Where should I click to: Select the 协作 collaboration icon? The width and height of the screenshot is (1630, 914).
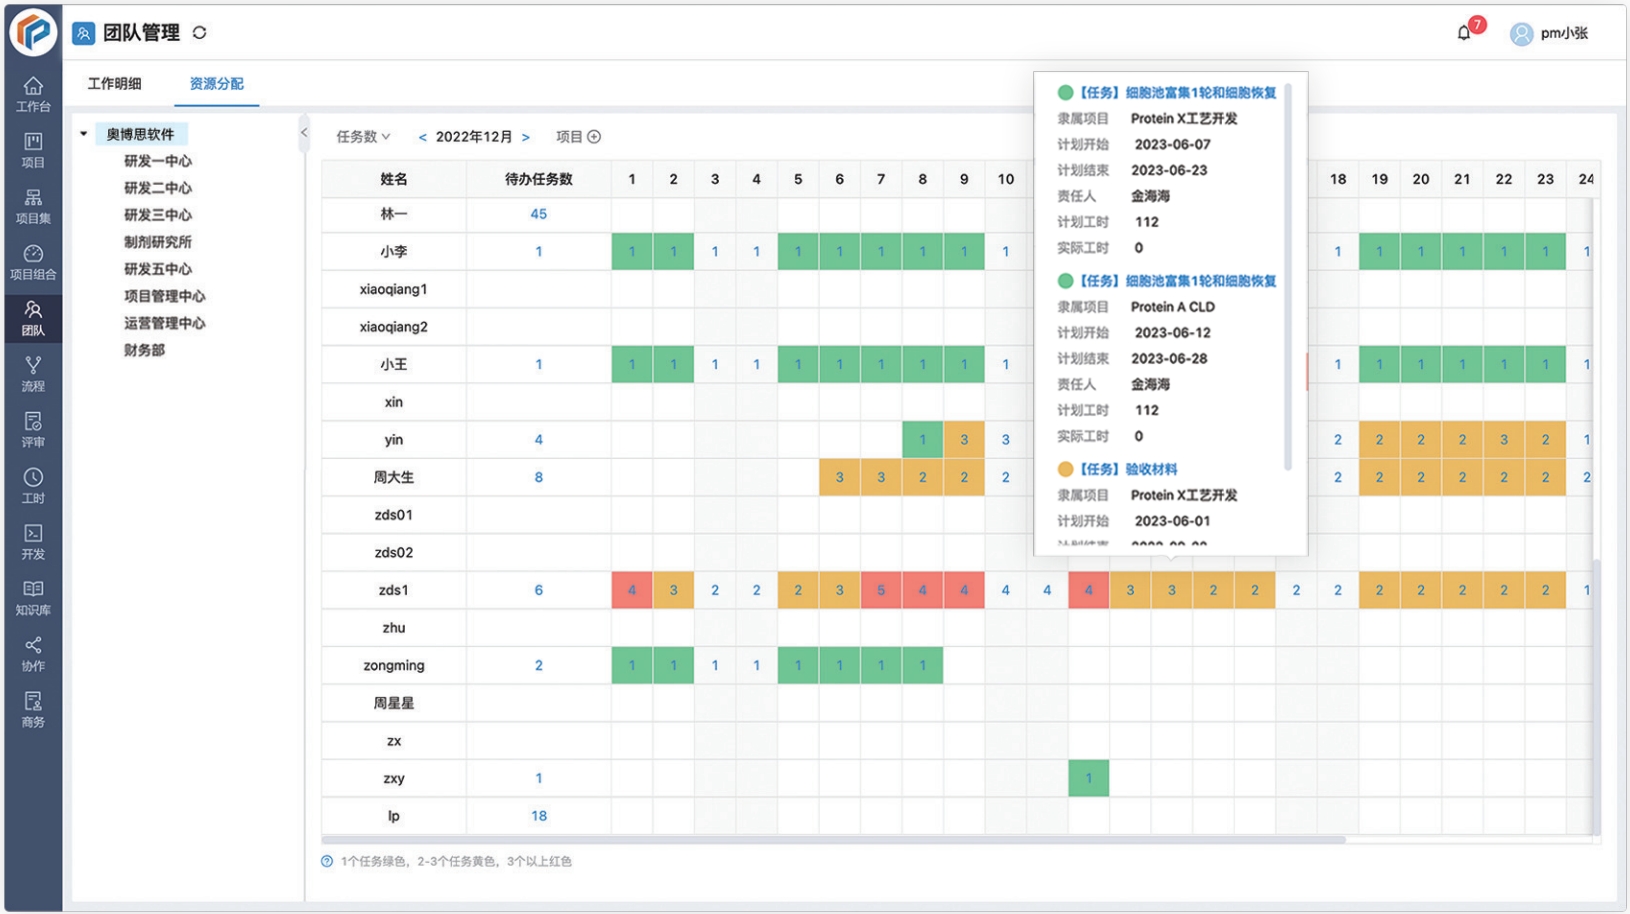click(32, 653)
